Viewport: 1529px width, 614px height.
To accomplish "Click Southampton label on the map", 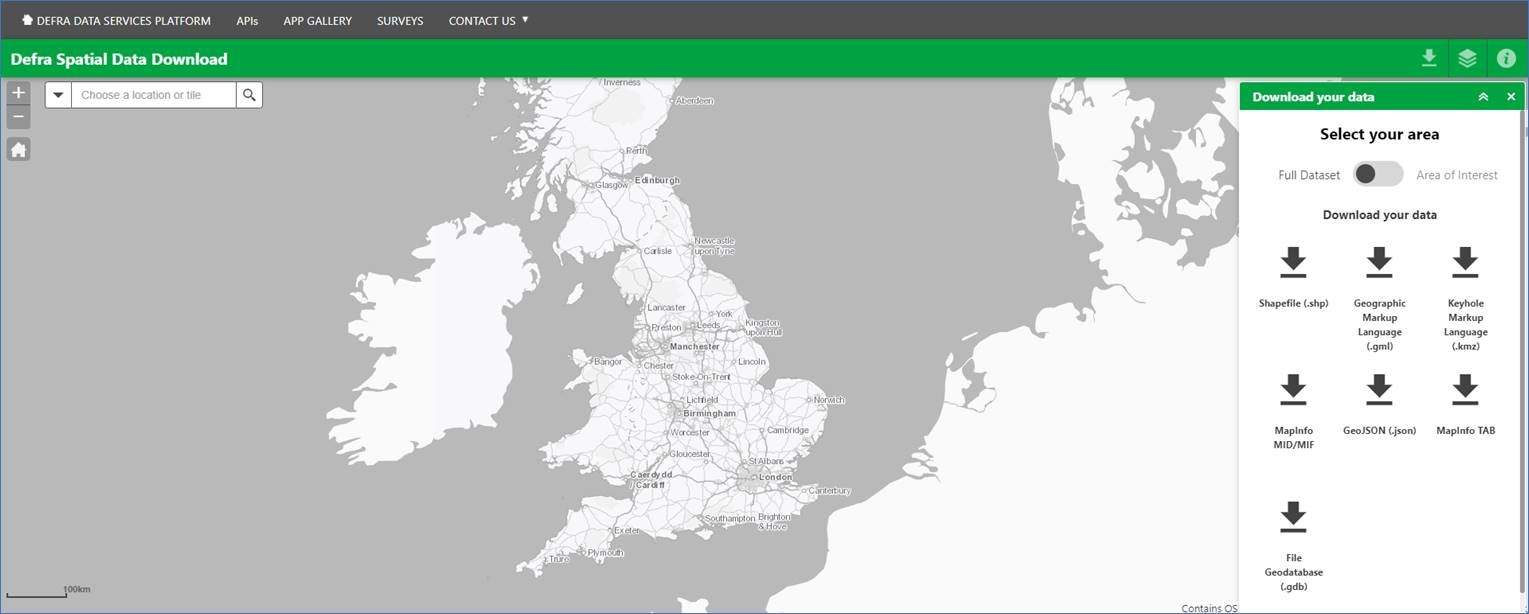I will [x=730, y=518].
